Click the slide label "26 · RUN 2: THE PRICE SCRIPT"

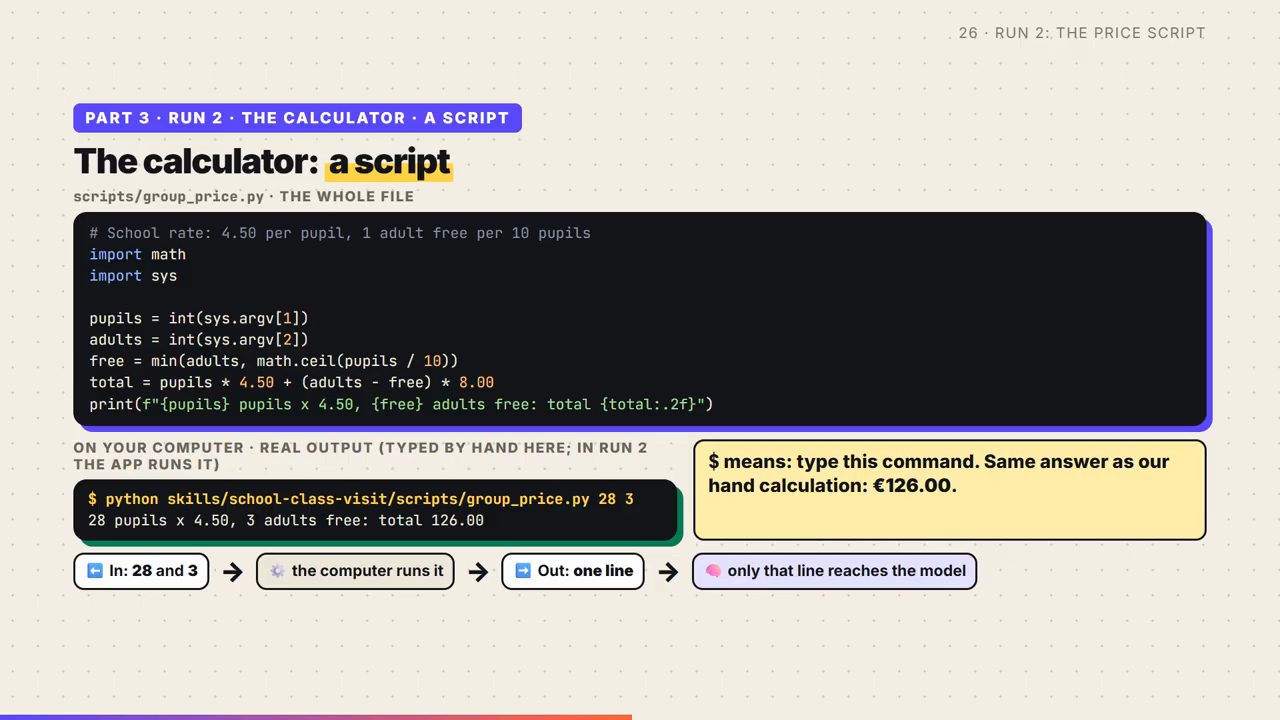click(1082, 33)
